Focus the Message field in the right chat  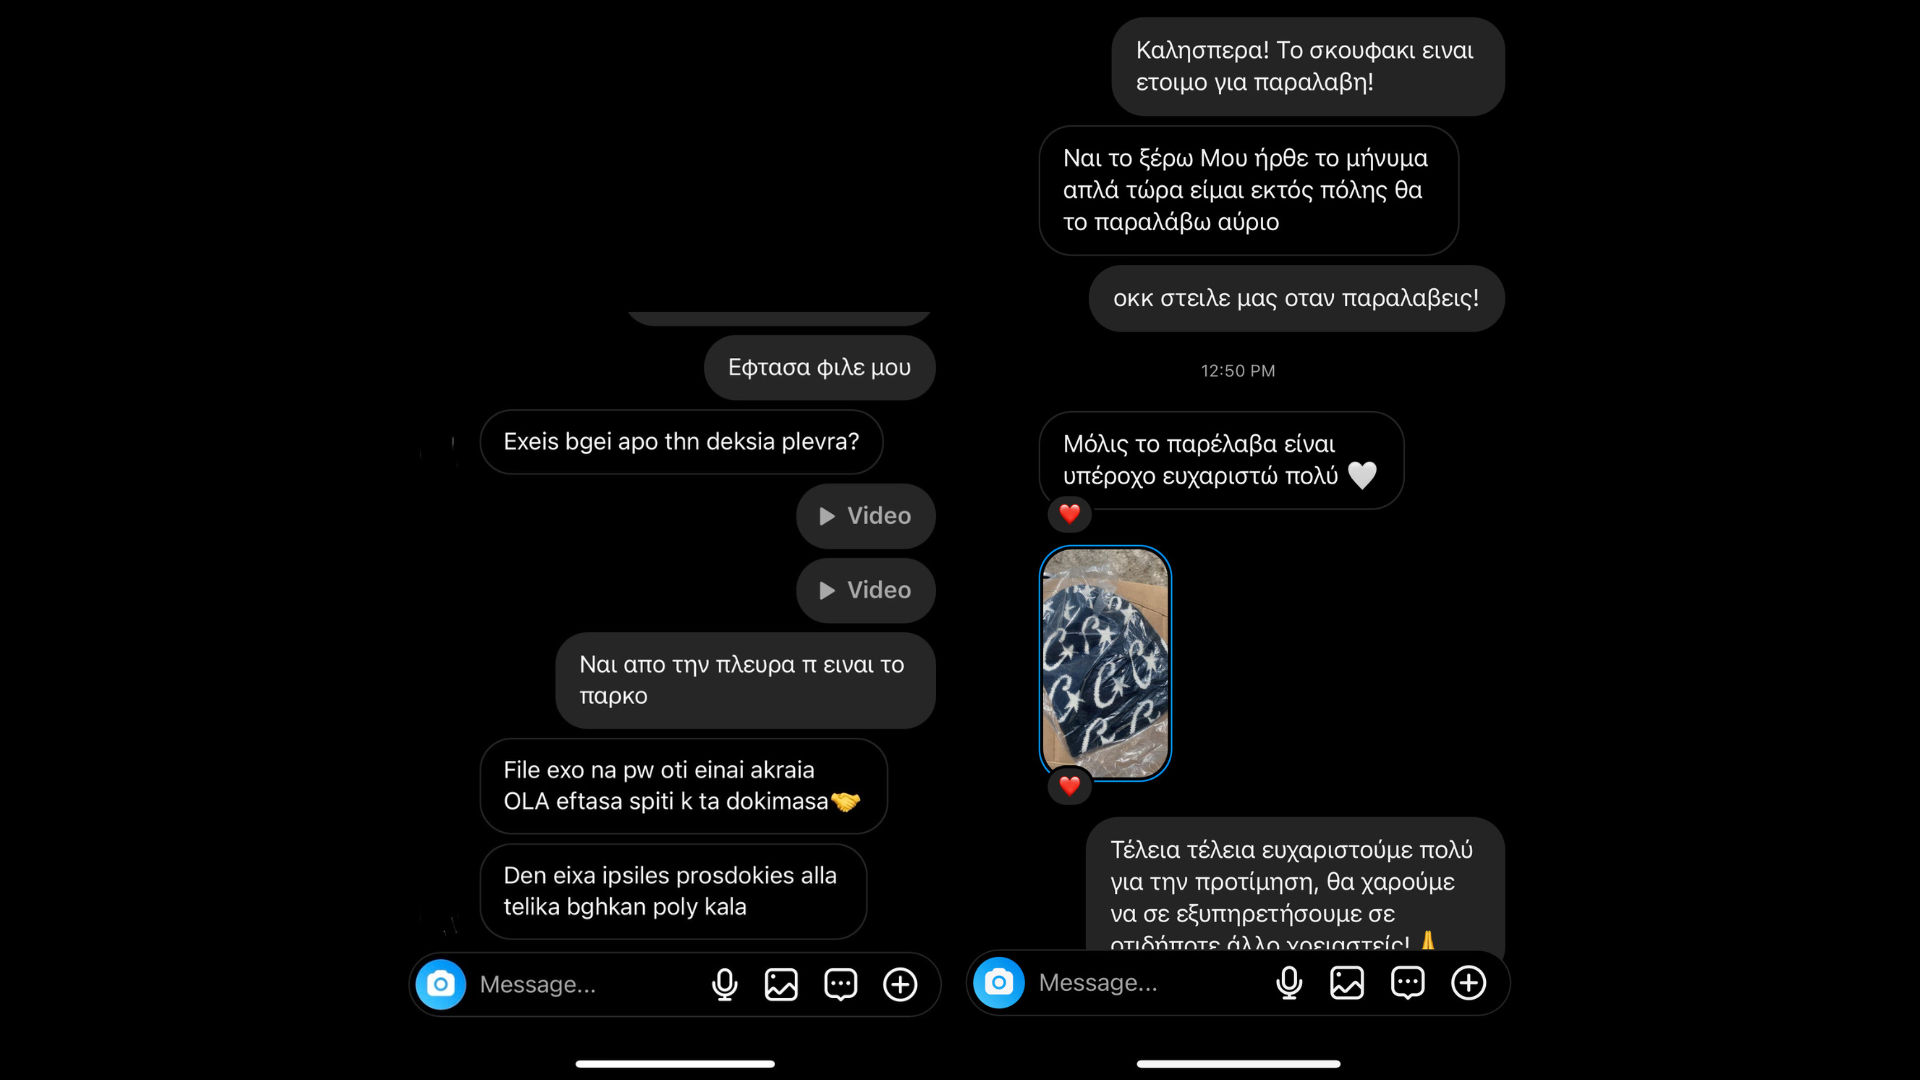coord(1148,983)
